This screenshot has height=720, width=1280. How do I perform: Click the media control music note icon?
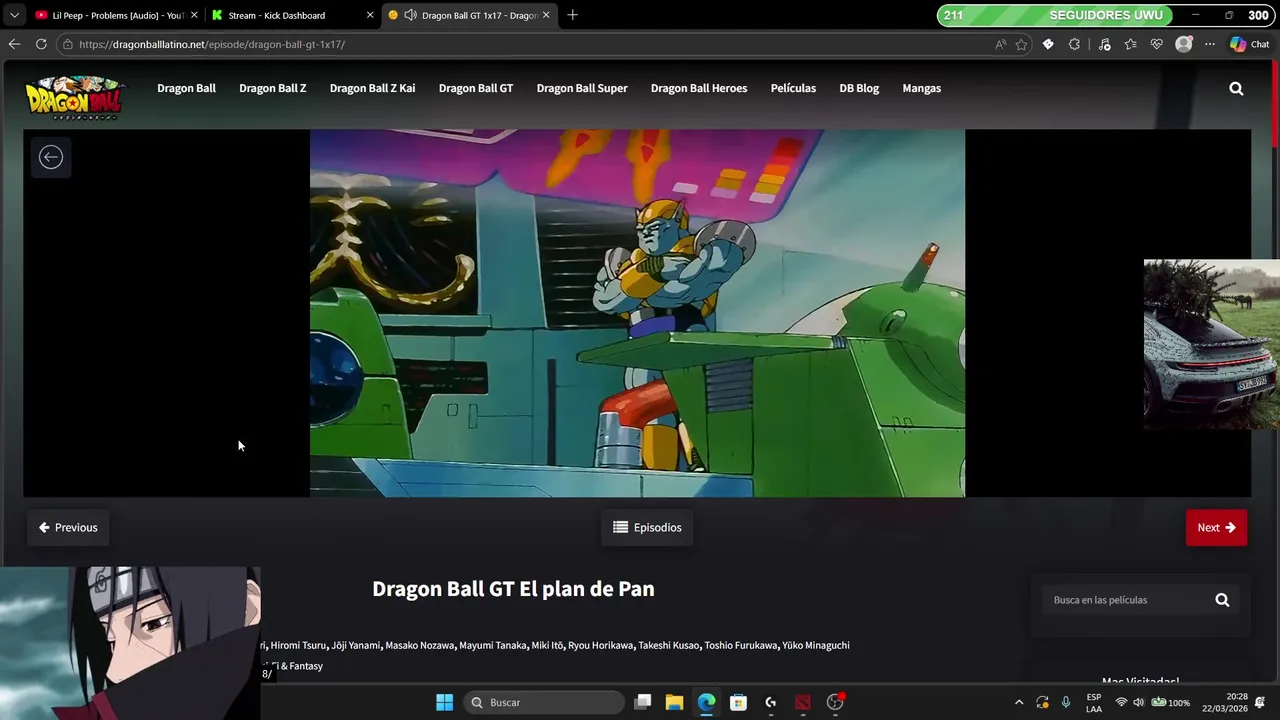tap(1104, 44)
